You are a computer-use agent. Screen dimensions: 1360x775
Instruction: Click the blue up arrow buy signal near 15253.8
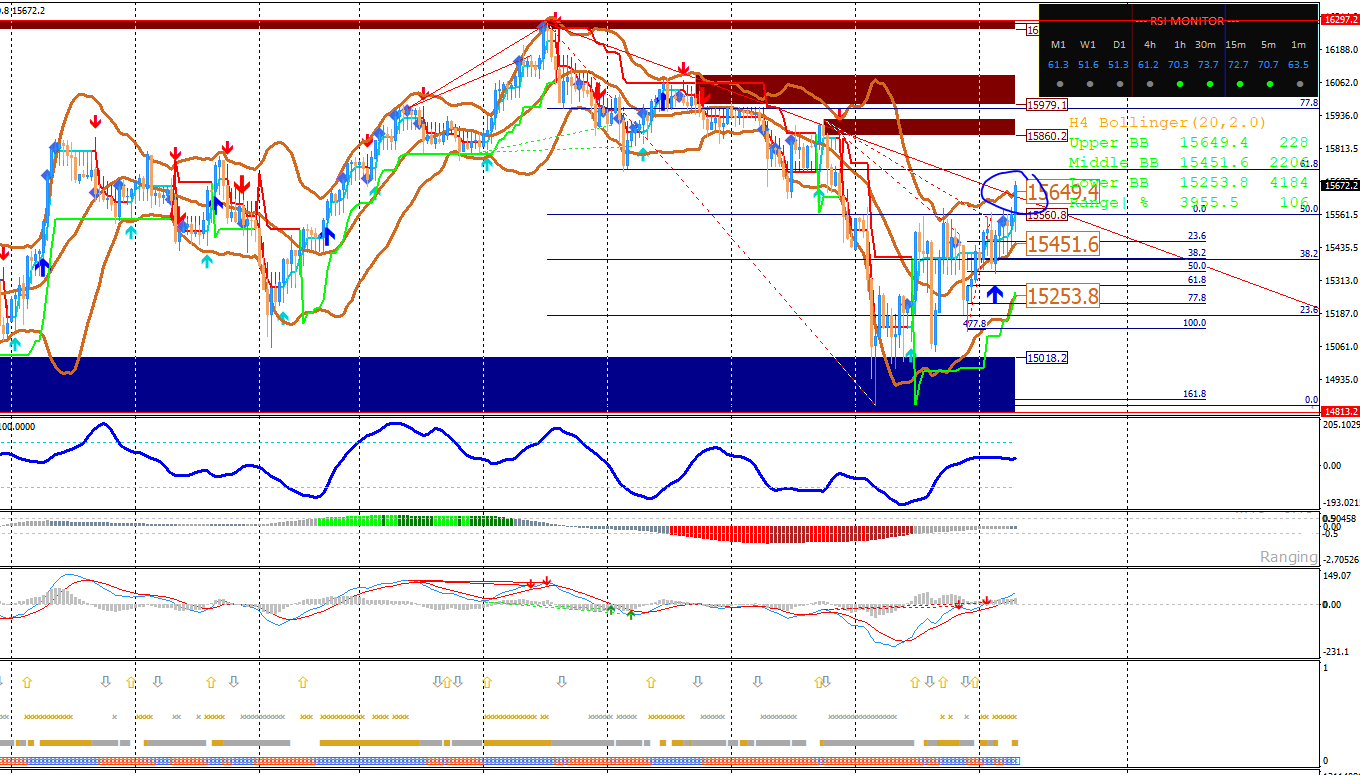tap(995, 294)
